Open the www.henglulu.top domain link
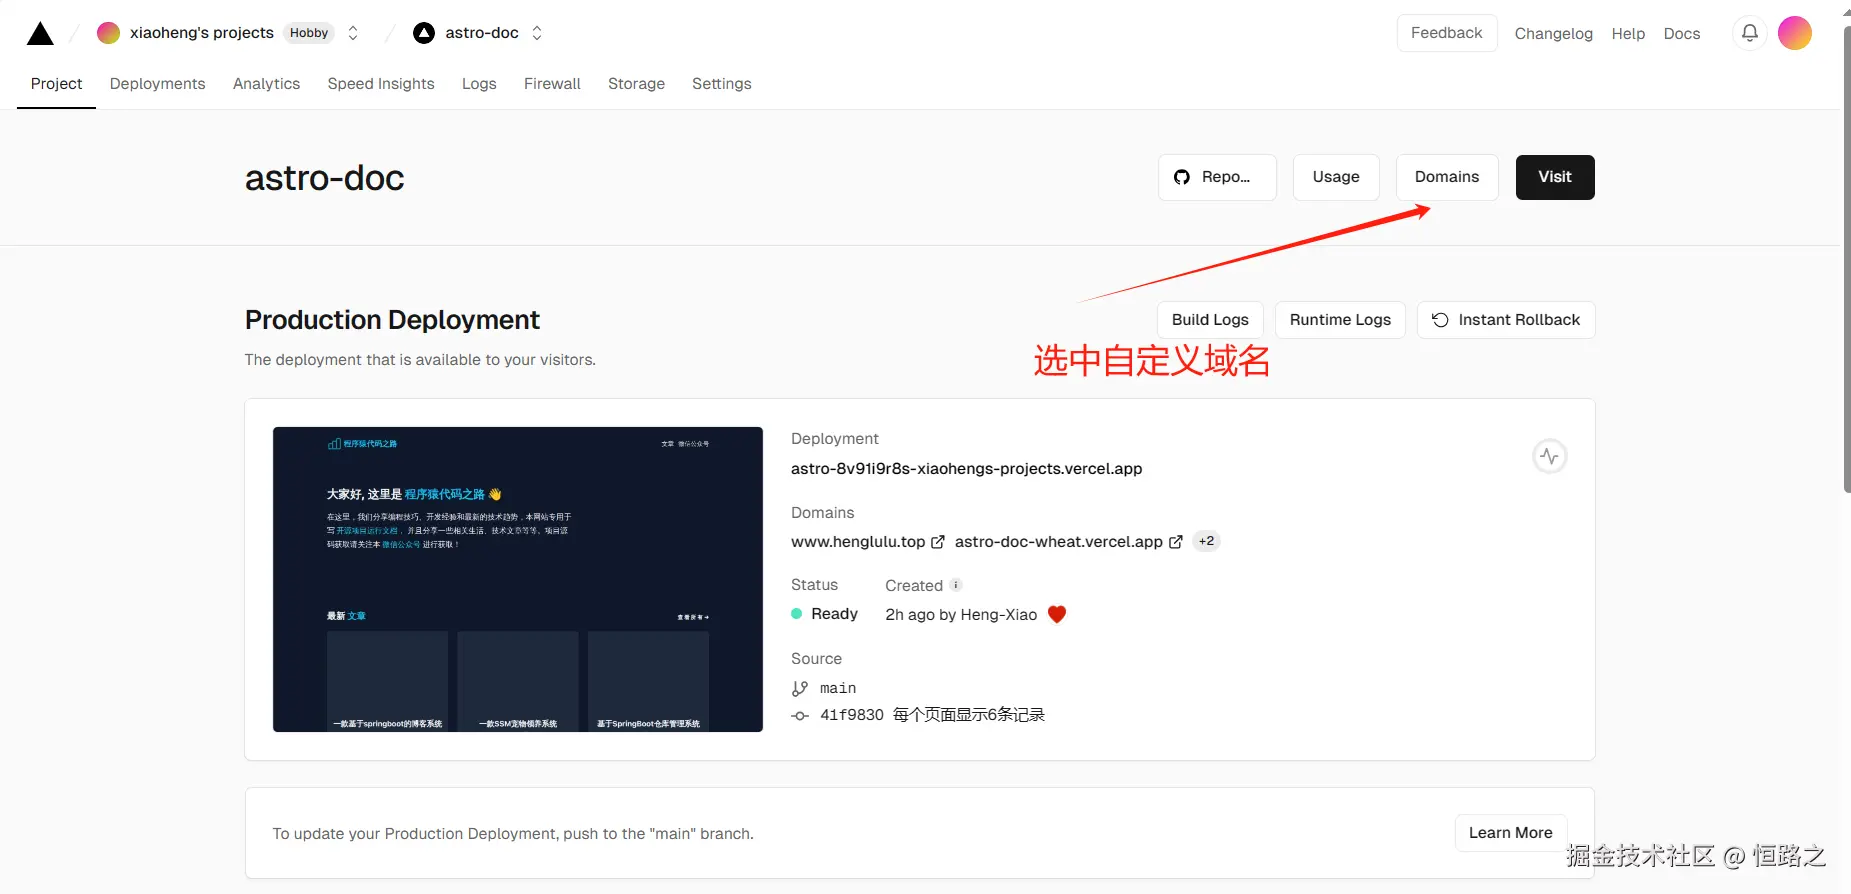The height and width of the screenshot is (894, 1851). coord(858,542)
